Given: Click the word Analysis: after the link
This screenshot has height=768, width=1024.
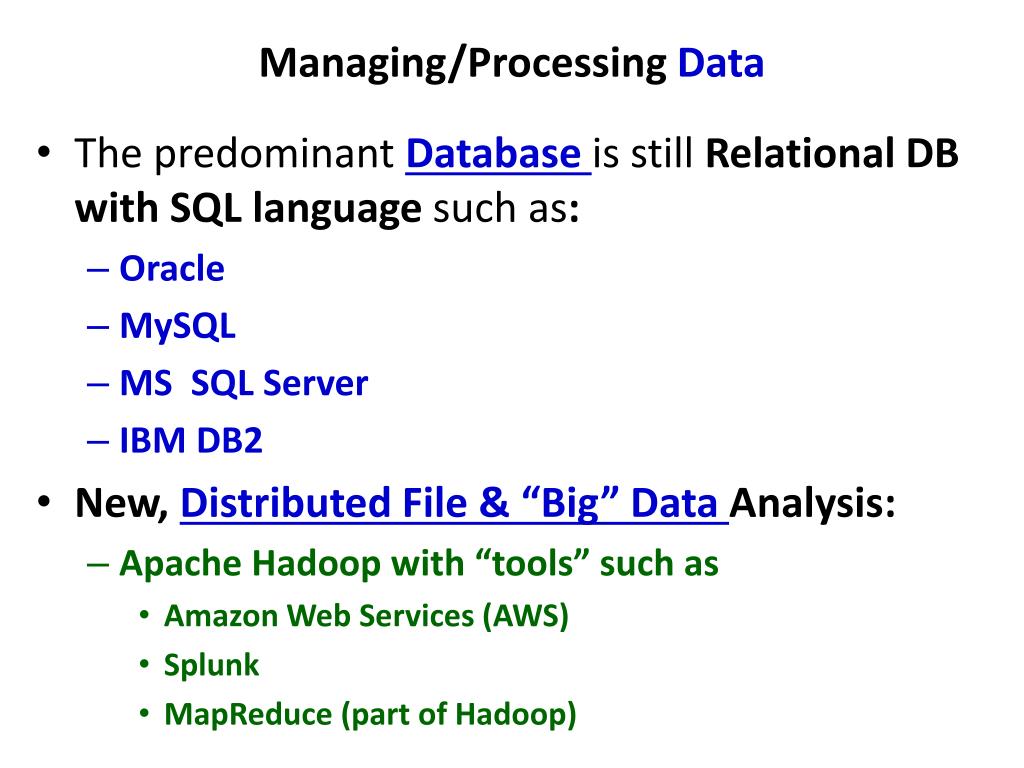Looking at the screenshot, I should click(812, 503).
